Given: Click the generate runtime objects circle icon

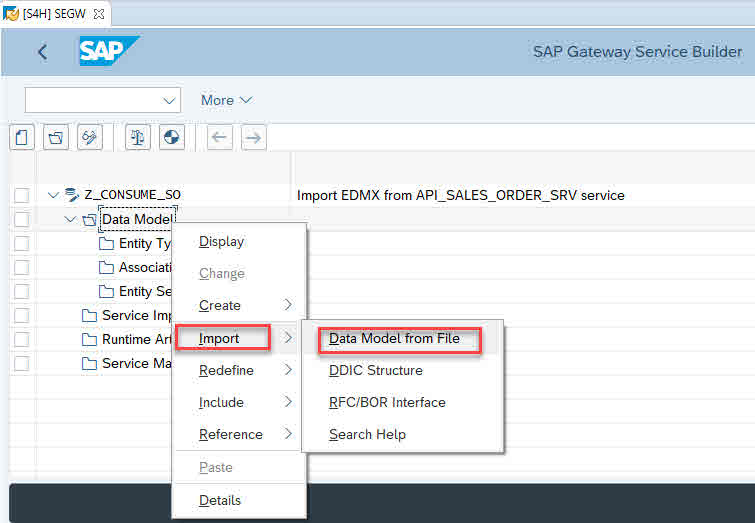Looking at the screenshot, I should tap(172, 138).
